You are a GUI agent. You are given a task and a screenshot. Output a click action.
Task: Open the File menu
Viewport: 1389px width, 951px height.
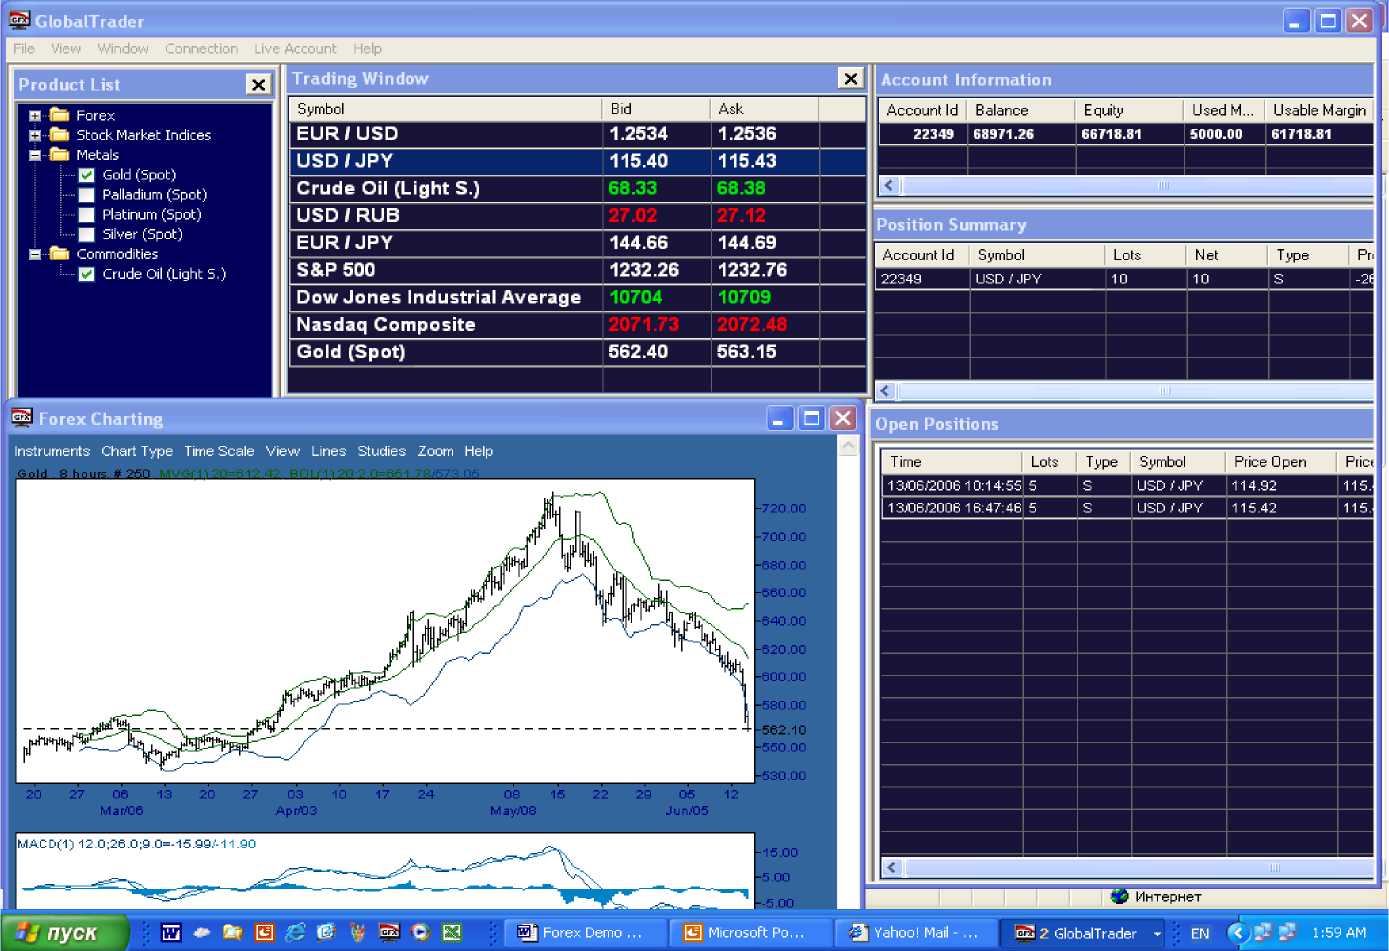pos(24,48)
